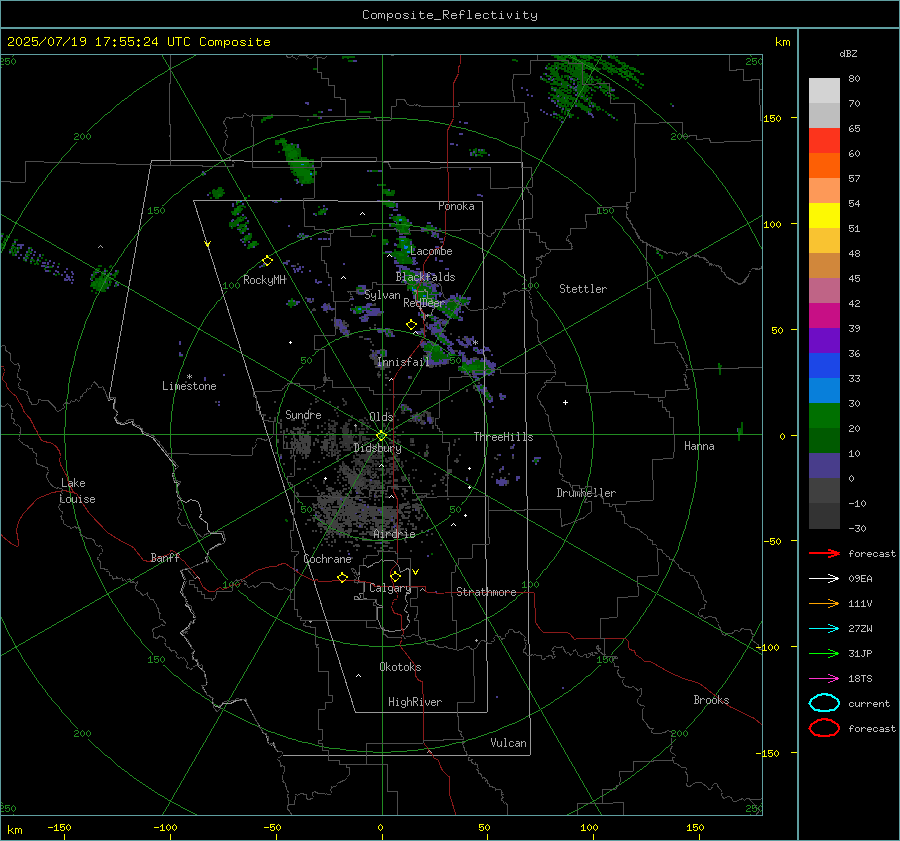Click the Okotoks label
This screenshot has width=900, height=841.
click(x=400, y=667)
